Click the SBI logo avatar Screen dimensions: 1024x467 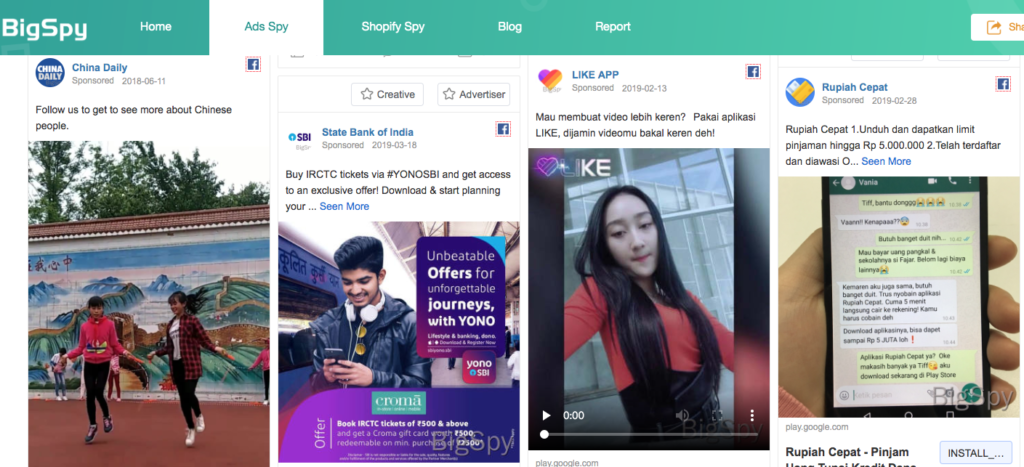click(x=300, y=138)
